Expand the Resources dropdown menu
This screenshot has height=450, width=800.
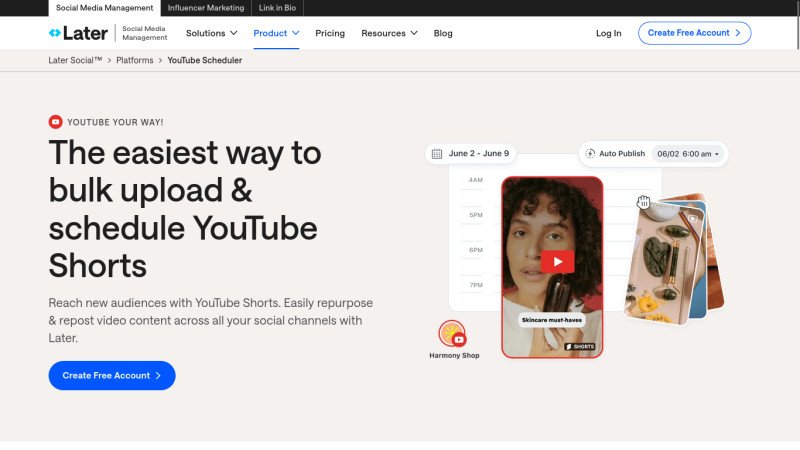click(x=389, y=33)
